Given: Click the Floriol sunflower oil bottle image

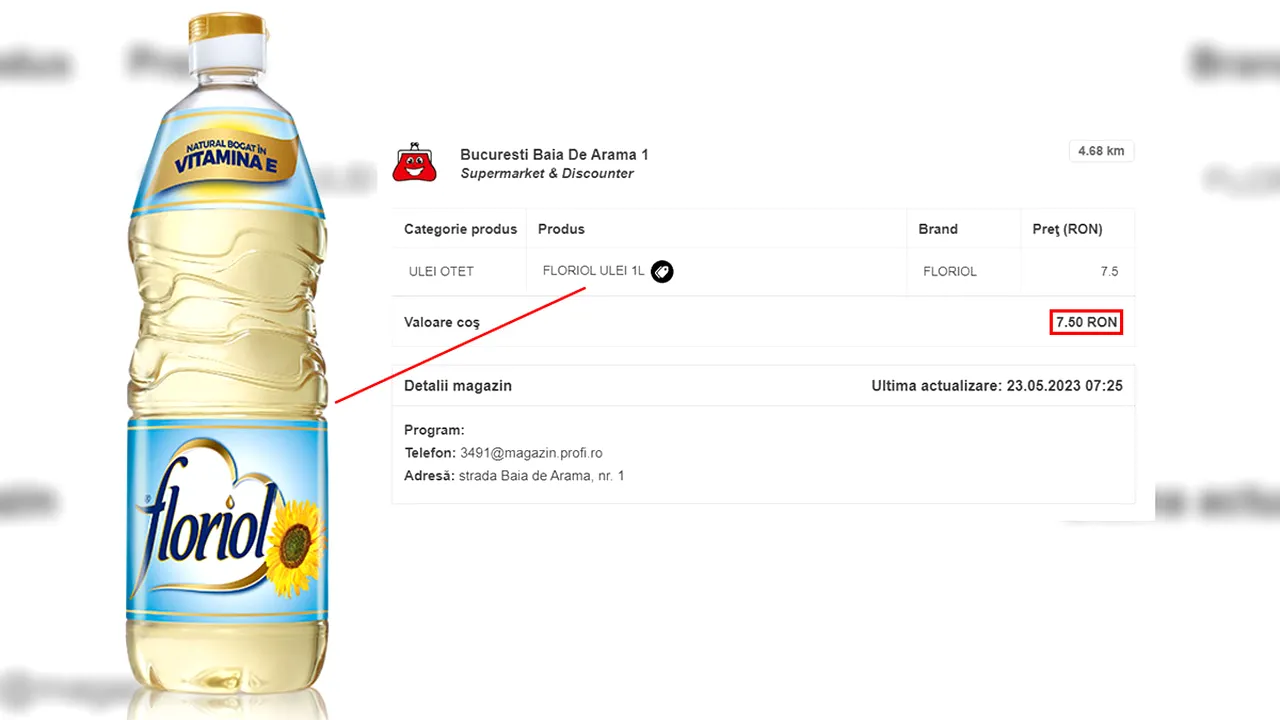Looking at the screenshot, I should (x=227, y=365).
